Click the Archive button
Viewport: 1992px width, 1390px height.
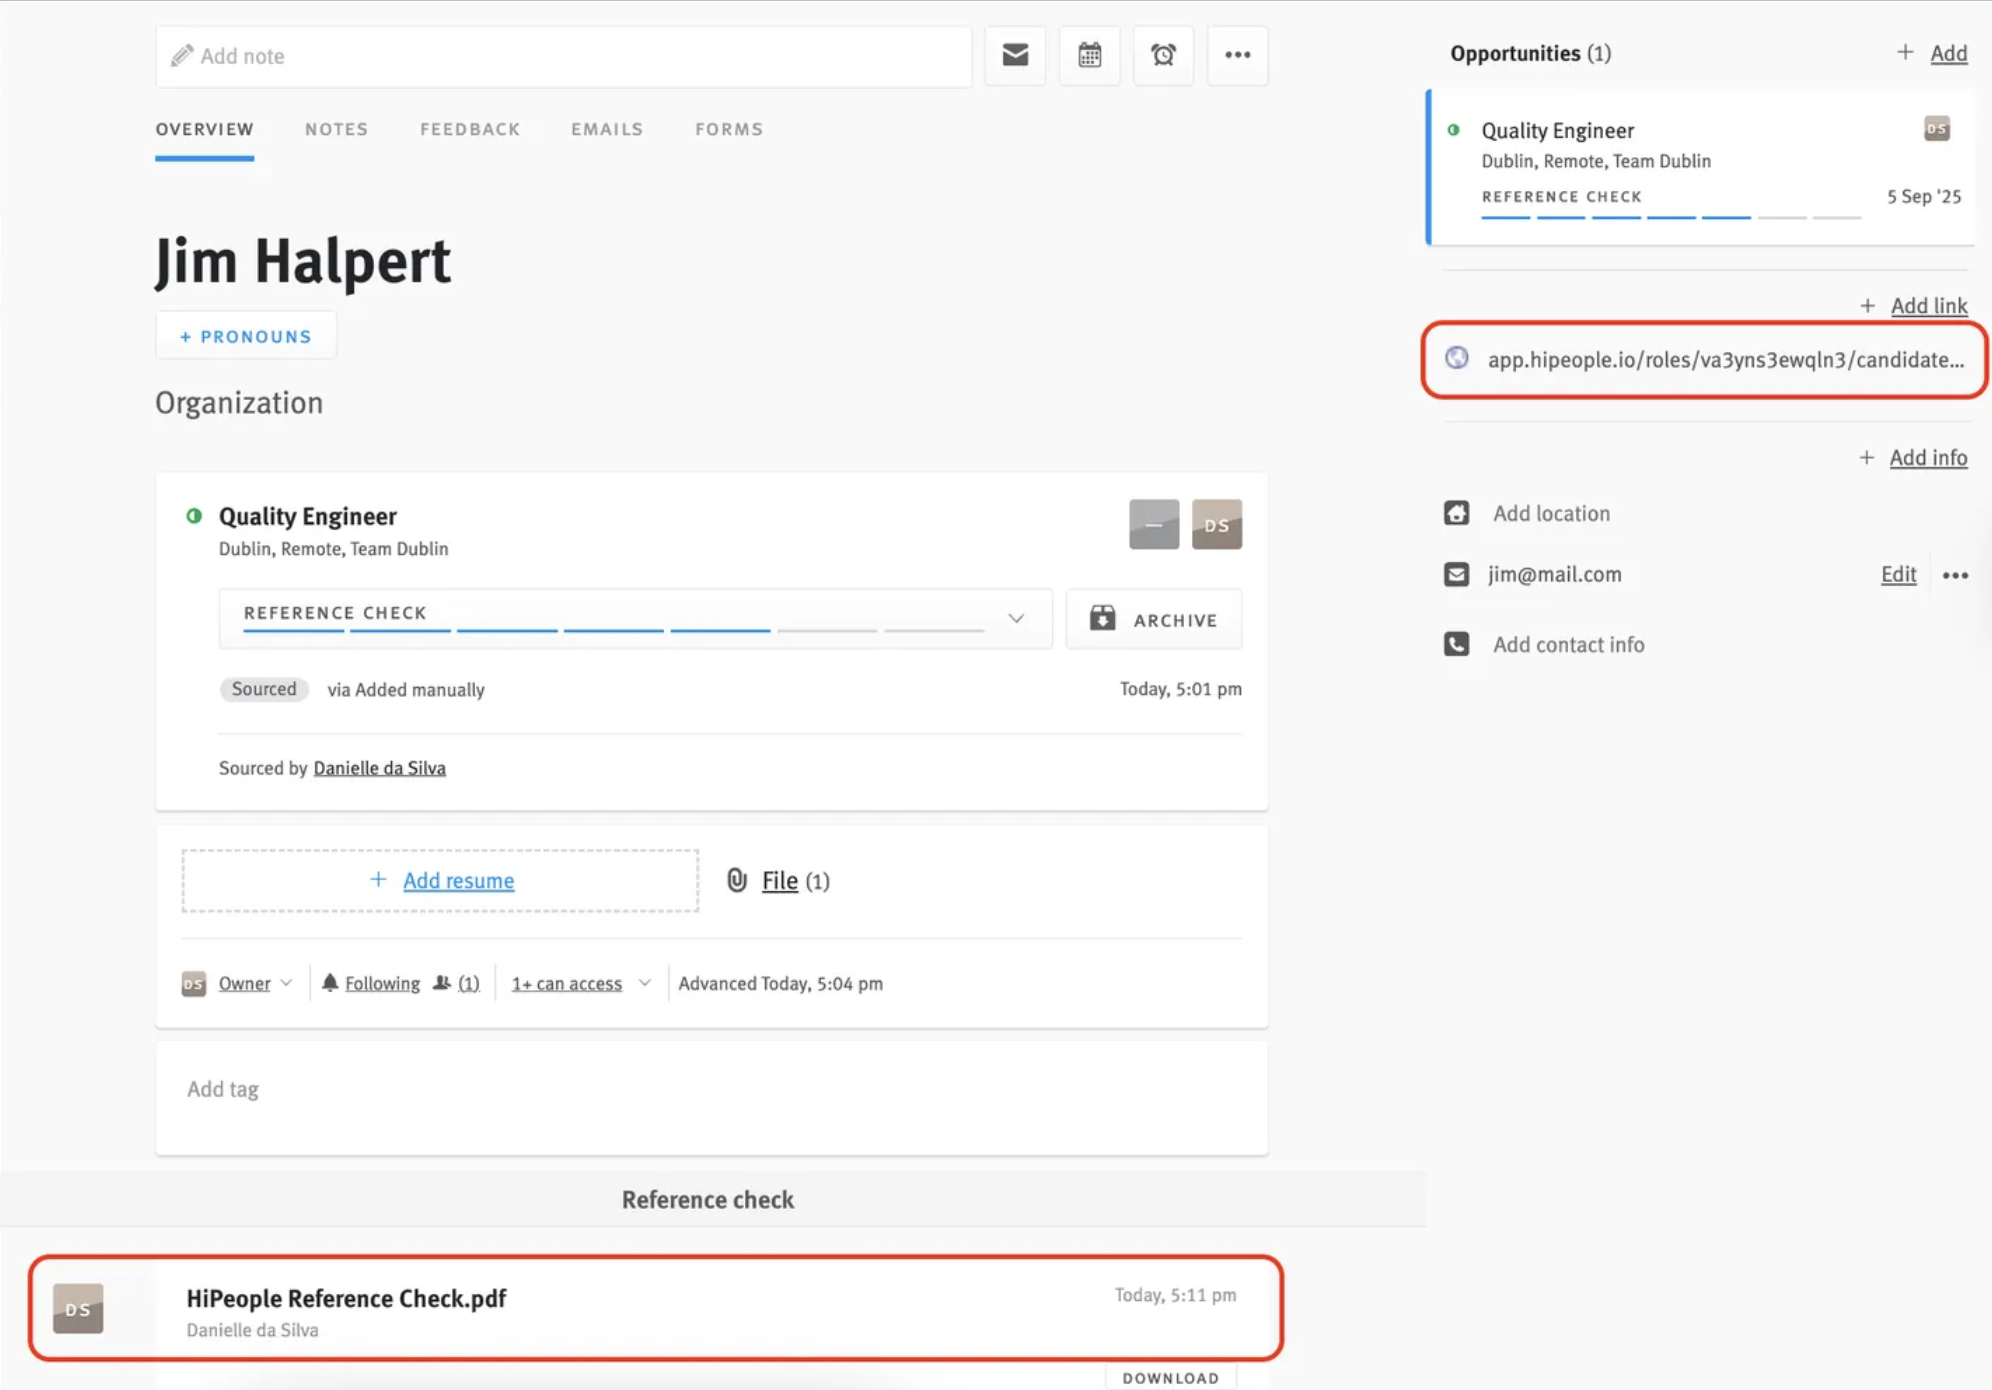point(1154,620)
